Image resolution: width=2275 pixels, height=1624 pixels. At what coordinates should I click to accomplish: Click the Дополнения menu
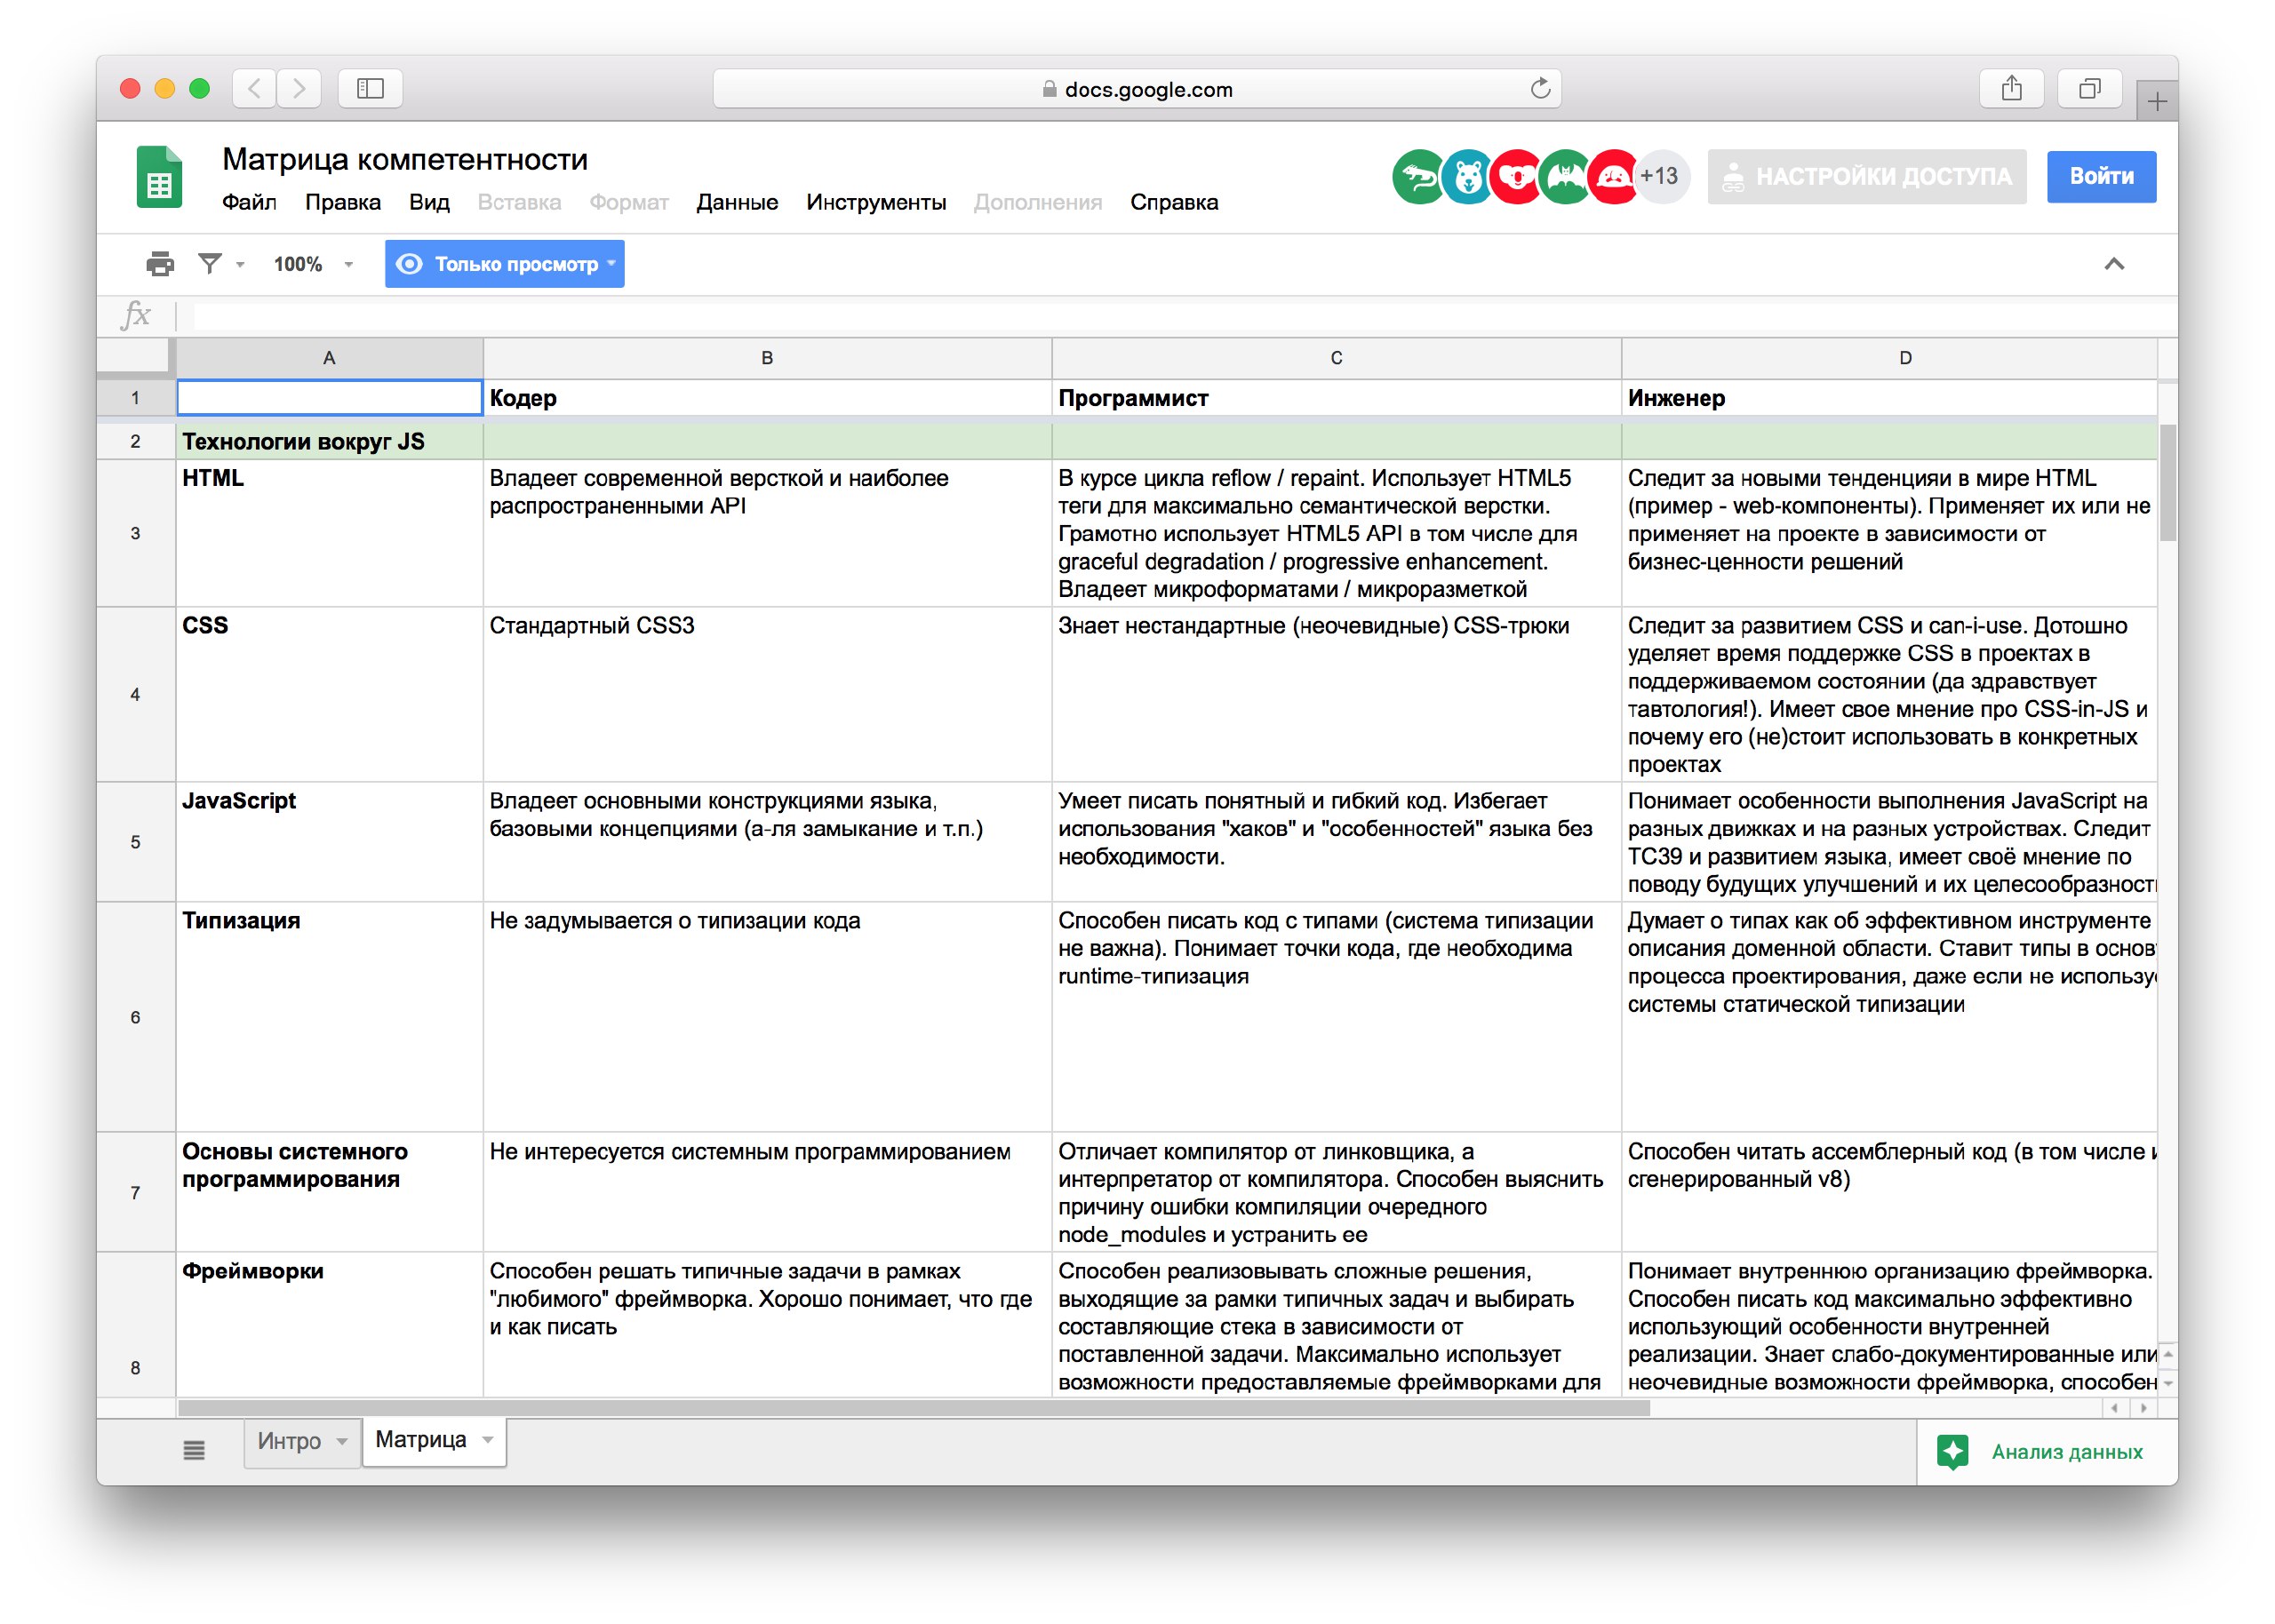pyautogui.click(x=1038, y=203)
